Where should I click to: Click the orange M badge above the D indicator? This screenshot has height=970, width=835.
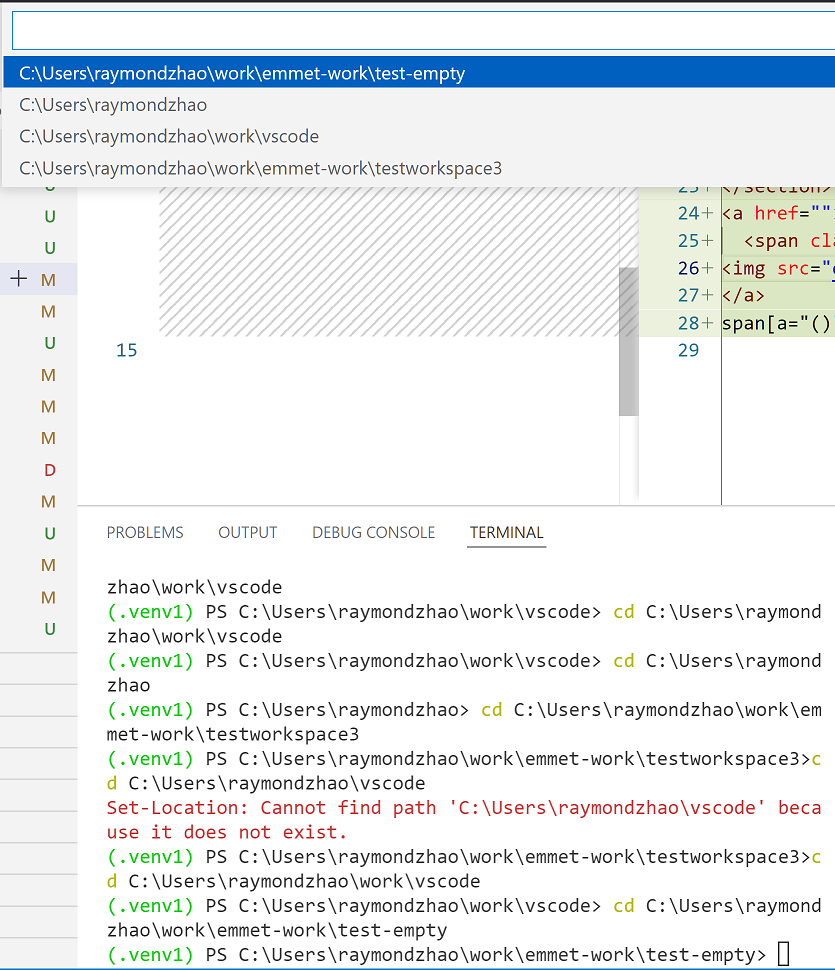(x=48, y=438)
